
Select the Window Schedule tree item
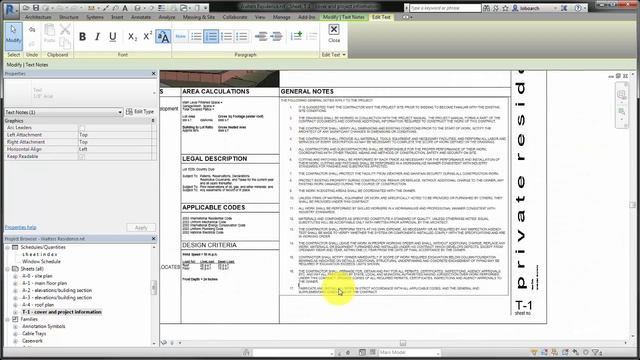click(x=41, y=262)
